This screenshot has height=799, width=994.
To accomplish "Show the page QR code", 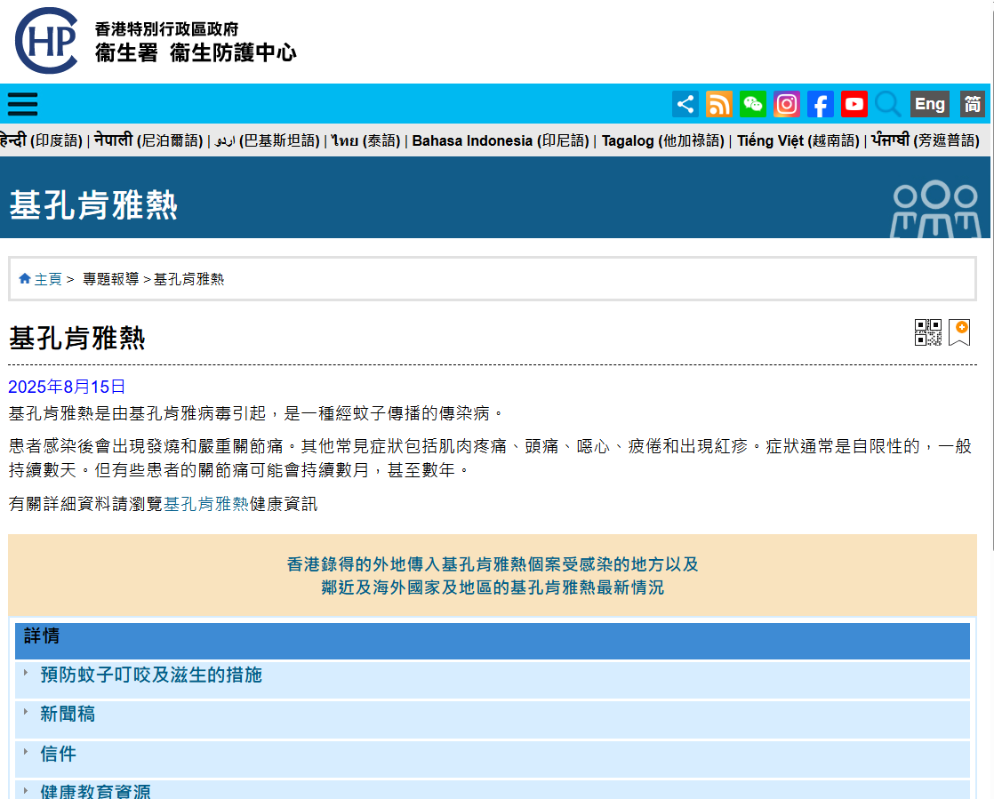I will click(x=928, y=333).
